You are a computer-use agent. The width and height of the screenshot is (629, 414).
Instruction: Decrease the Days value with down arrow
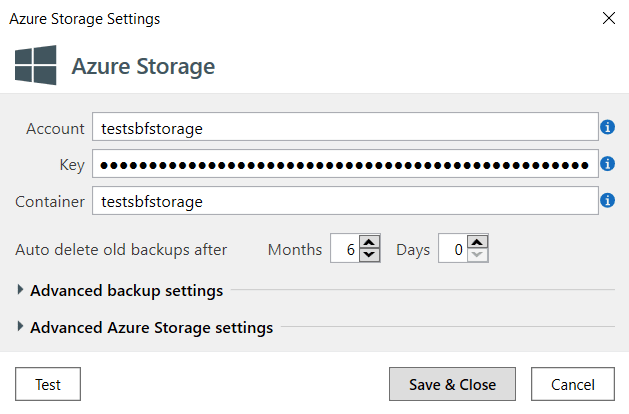477,256
